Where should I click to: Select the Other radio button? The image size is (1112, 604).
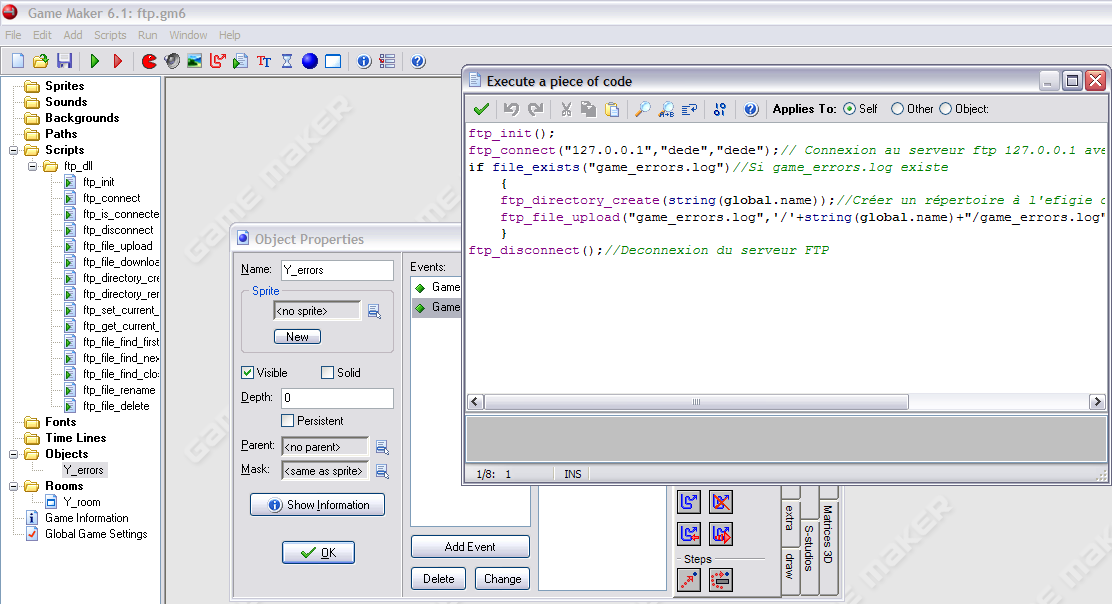pyautogui.click(x=897, y=109)
